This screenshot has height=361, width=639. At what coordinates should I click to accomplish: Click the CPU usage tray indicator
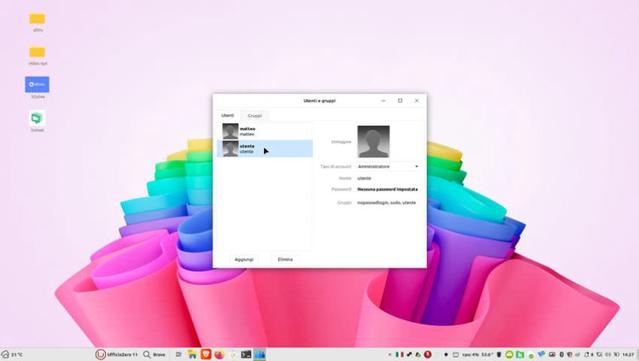471,355
